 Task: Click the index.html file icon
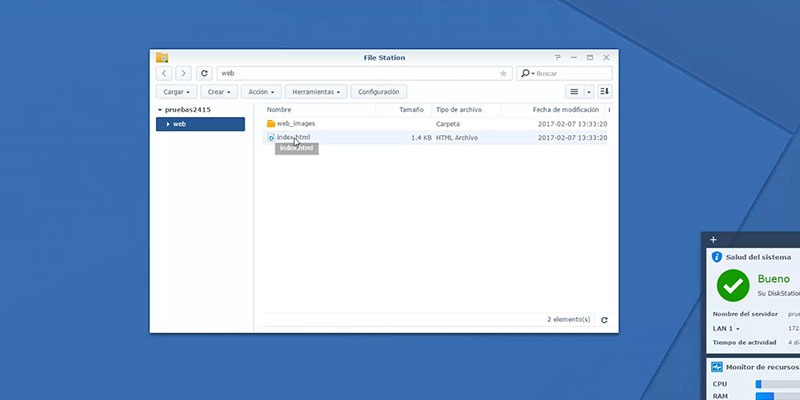tap(271, 138)
